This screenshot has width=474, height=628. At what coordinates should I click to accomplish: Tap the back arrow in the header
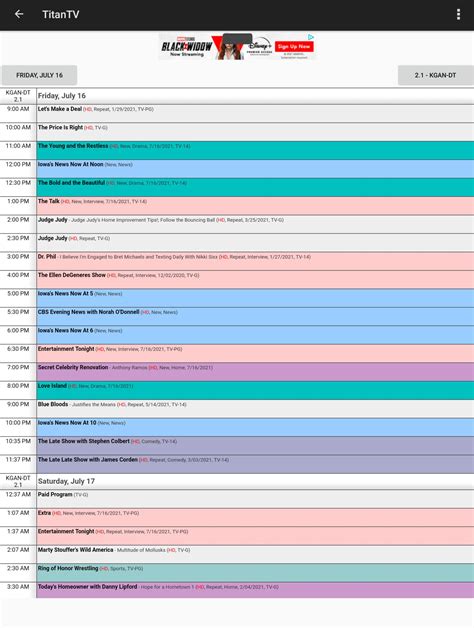pos(19,14)
